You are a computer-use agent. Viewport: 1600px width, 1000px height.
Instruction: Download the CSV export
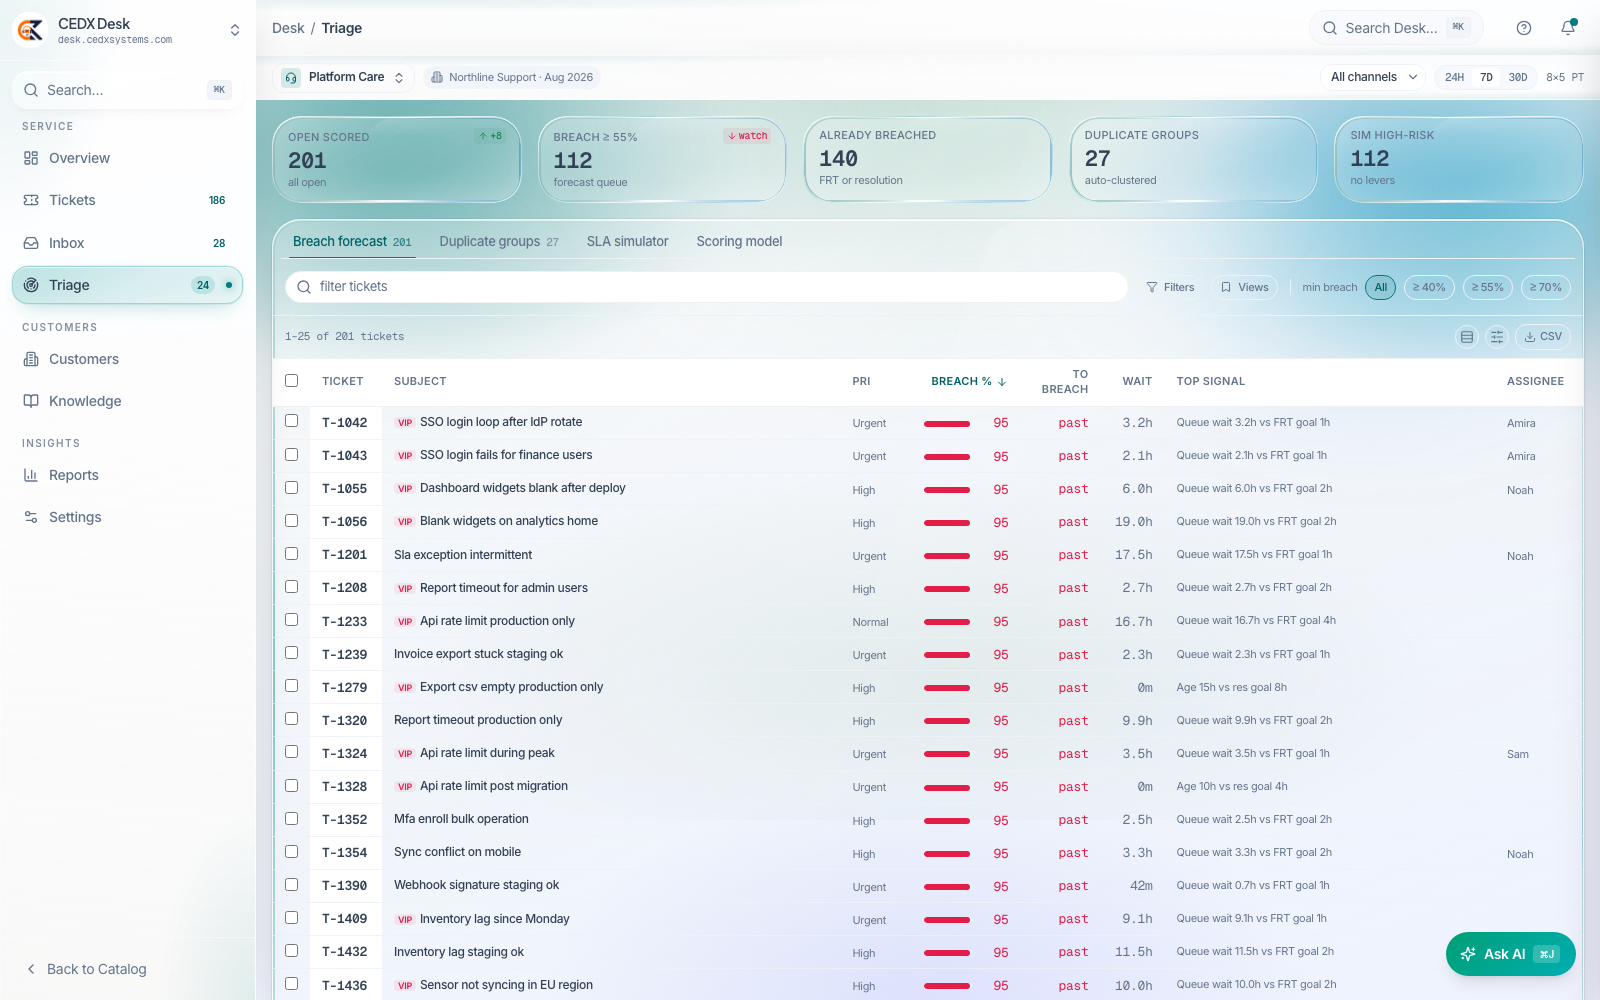(1543, 337)
